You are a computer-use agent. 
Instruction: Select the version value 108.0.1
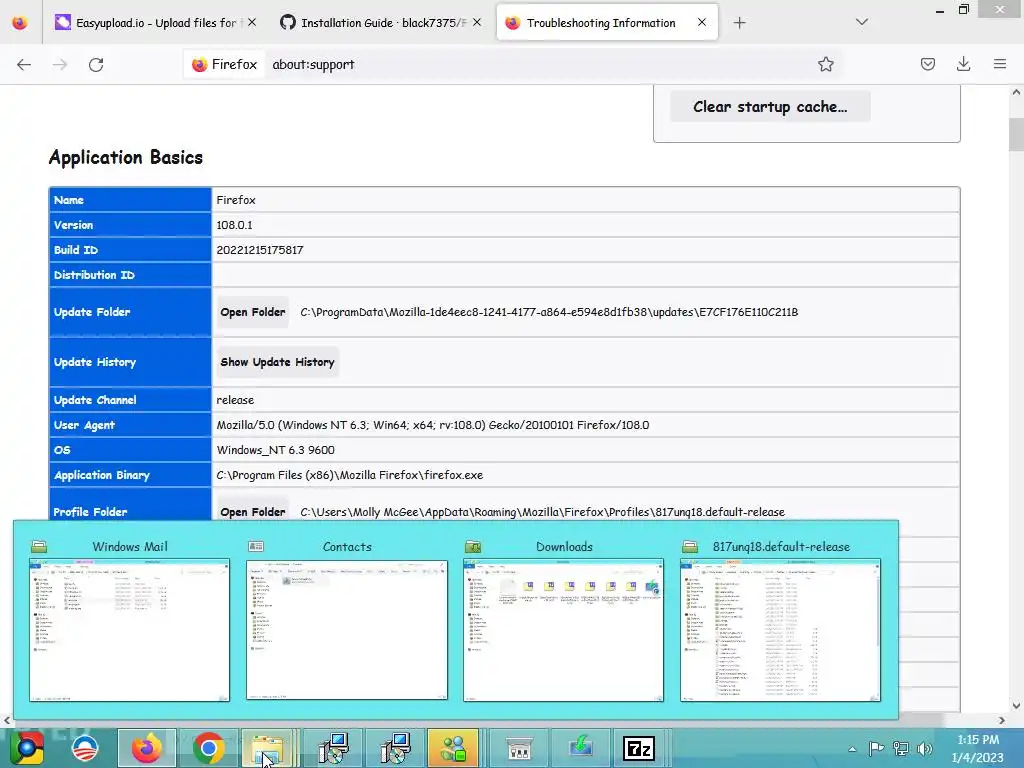[x=234, y=225]
